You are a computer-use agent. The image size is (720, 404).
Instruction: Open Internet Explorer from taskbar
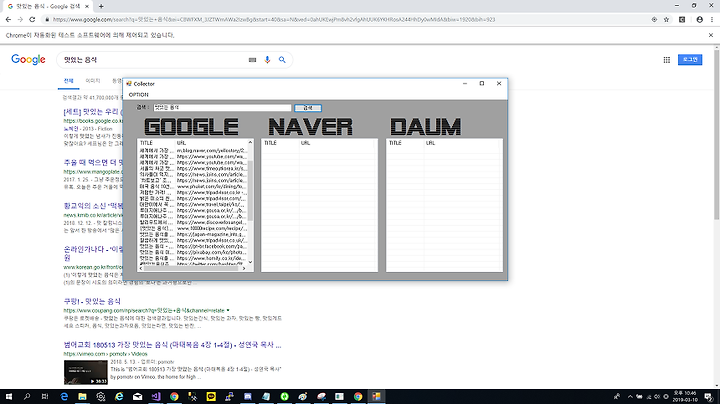[119, 397]
